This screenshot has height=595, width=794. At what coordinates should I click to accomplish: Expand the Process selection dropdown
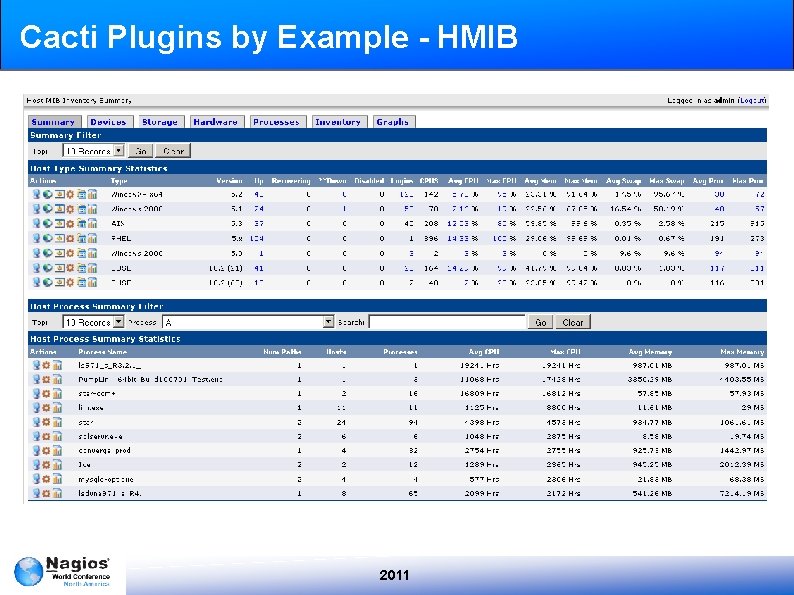pyautogui.click(x=248, y=322)
